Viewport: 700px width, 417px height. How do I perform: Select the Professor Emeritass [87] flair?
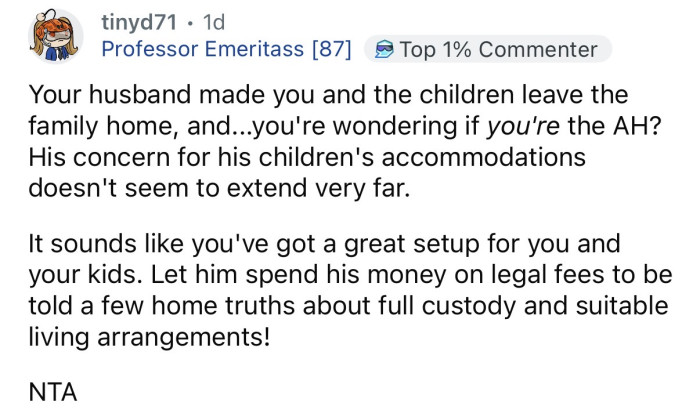227,49
